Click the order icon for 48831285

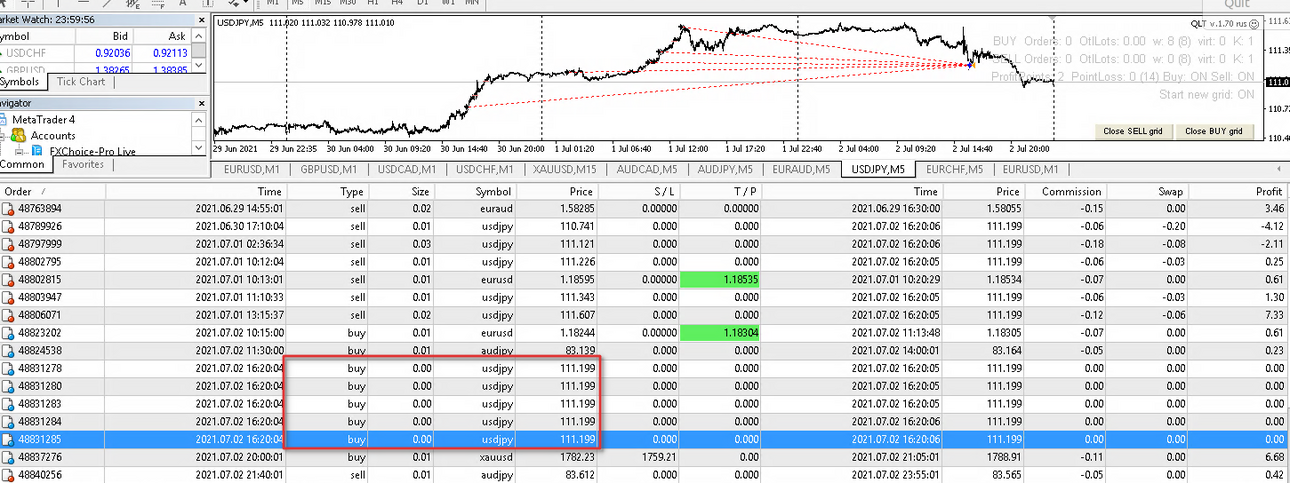click(x=9, y=440)
